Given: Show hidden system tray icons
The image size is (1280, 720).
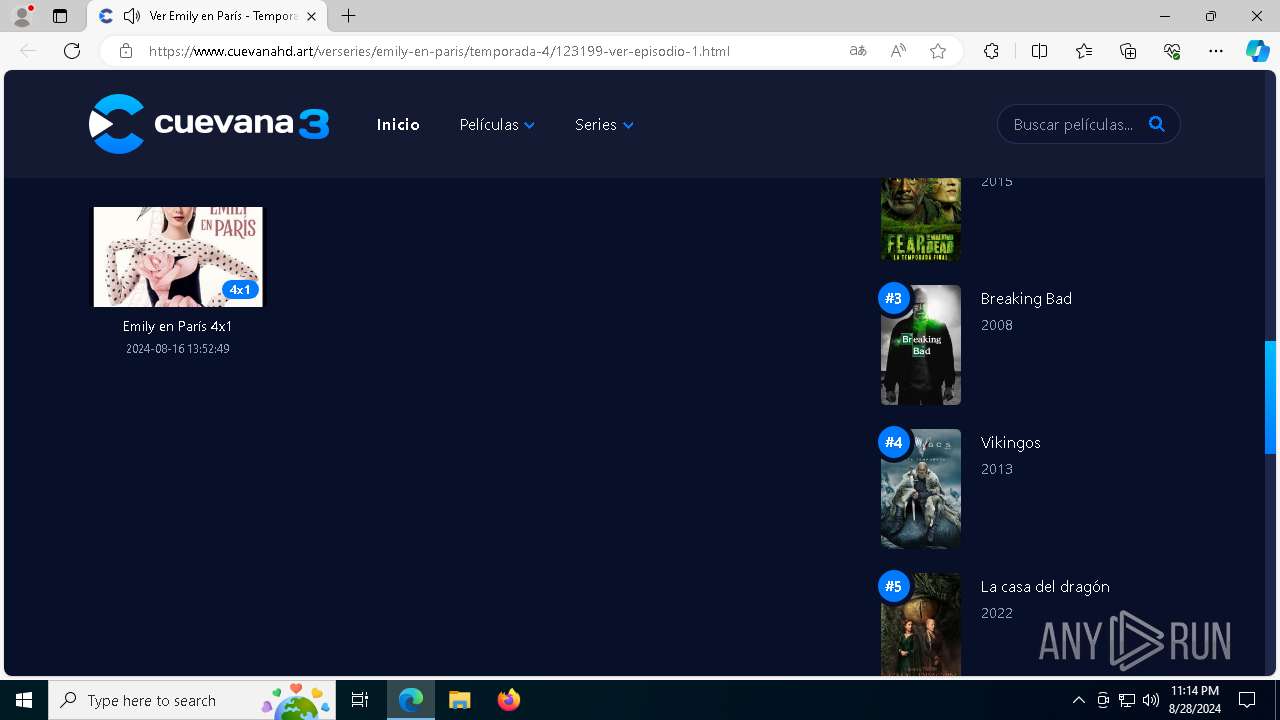Looking at the screenshot, I should [x=1078, y=700].
